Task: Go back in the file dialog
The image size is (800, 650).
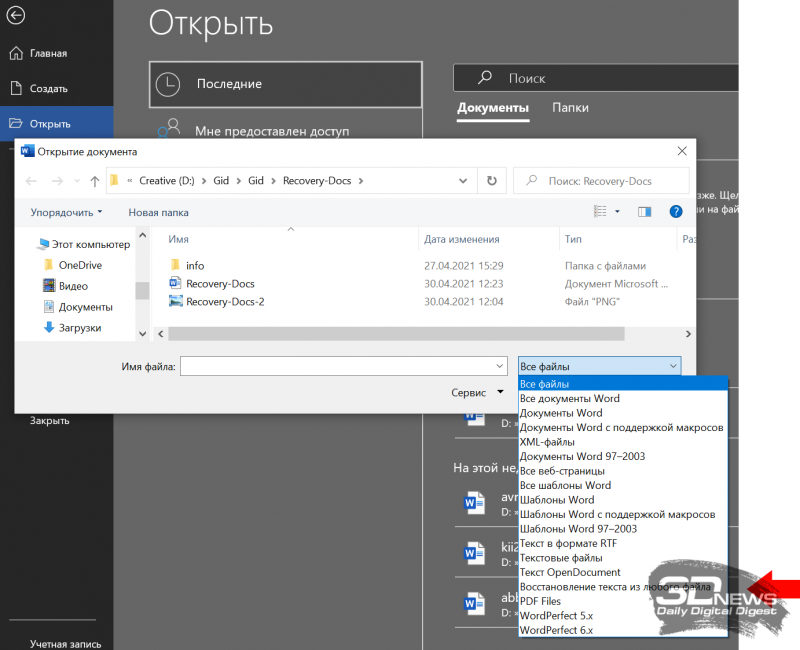Action: [31, 181]
